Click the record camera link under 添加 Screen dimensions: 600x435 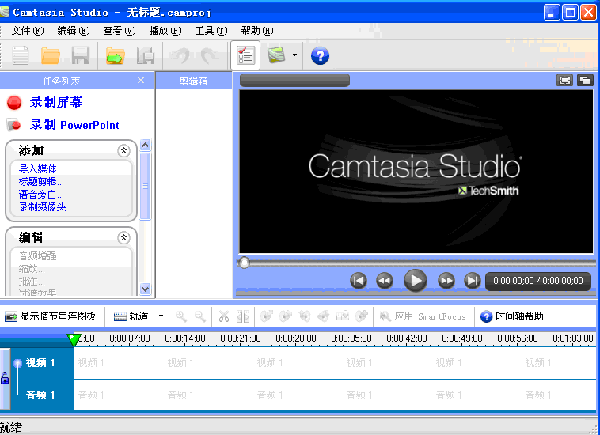[43, 207]
